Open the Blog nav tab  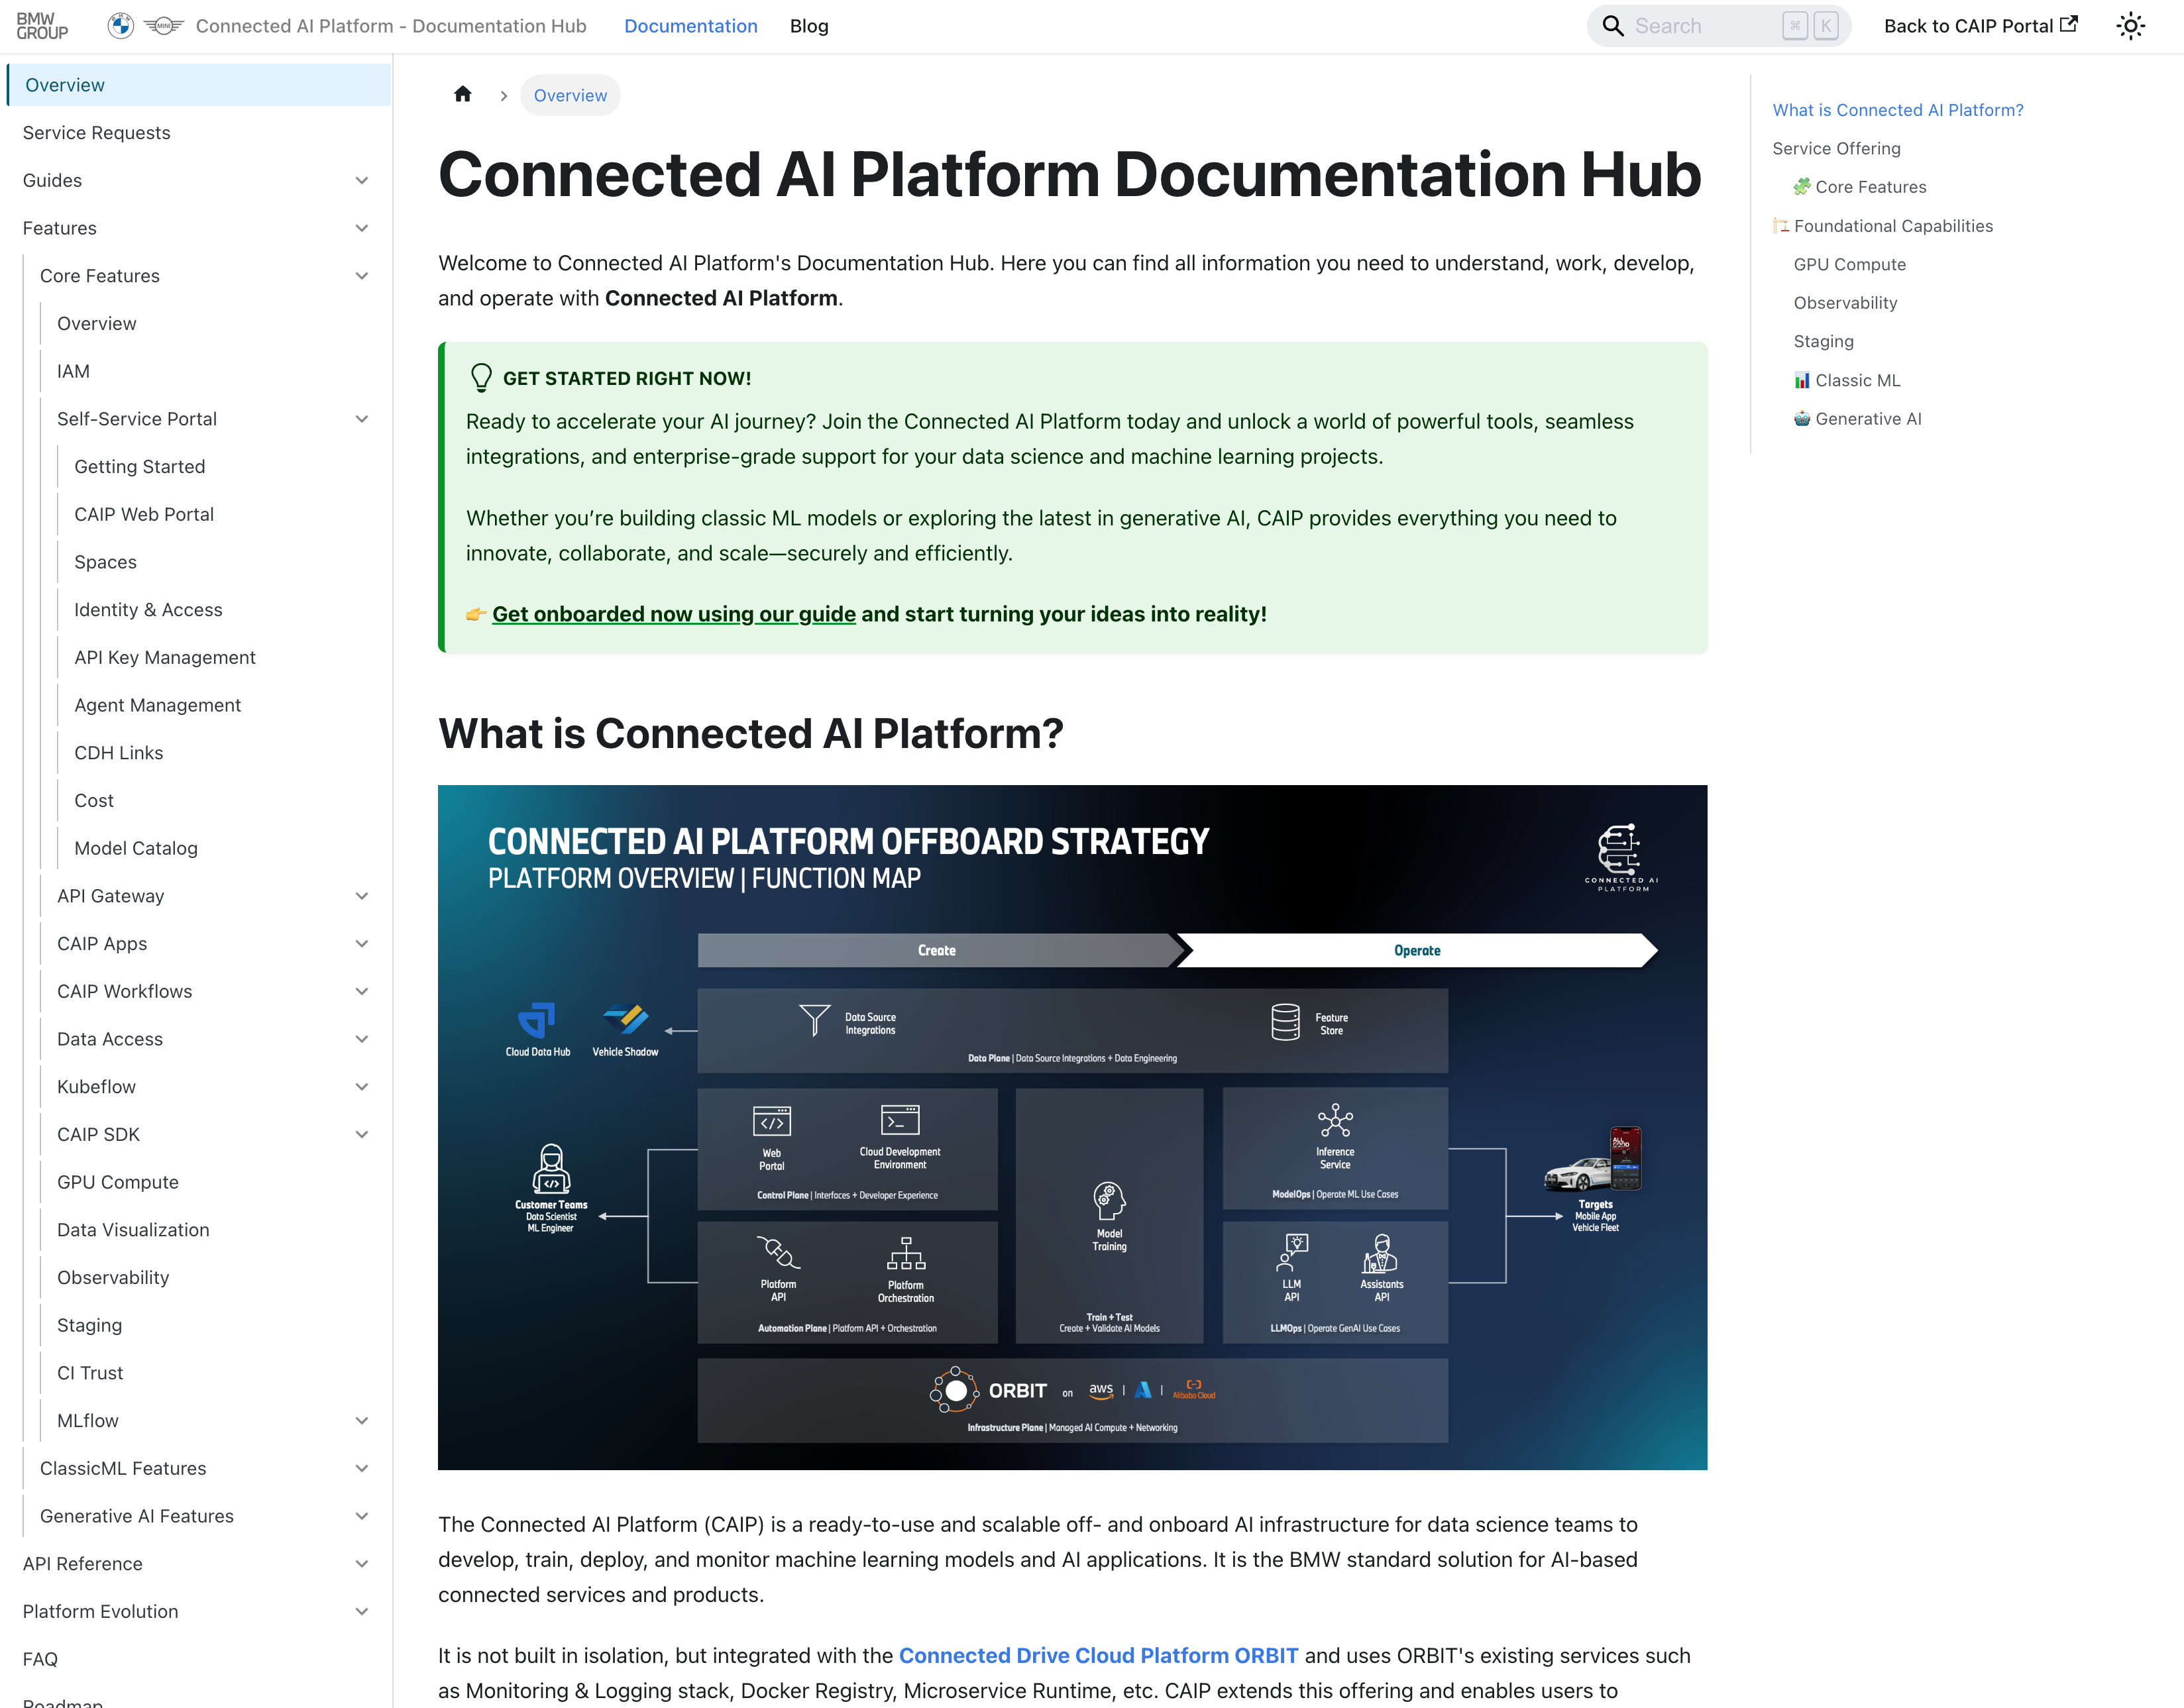pyautogui.click(x=809, y=26)
